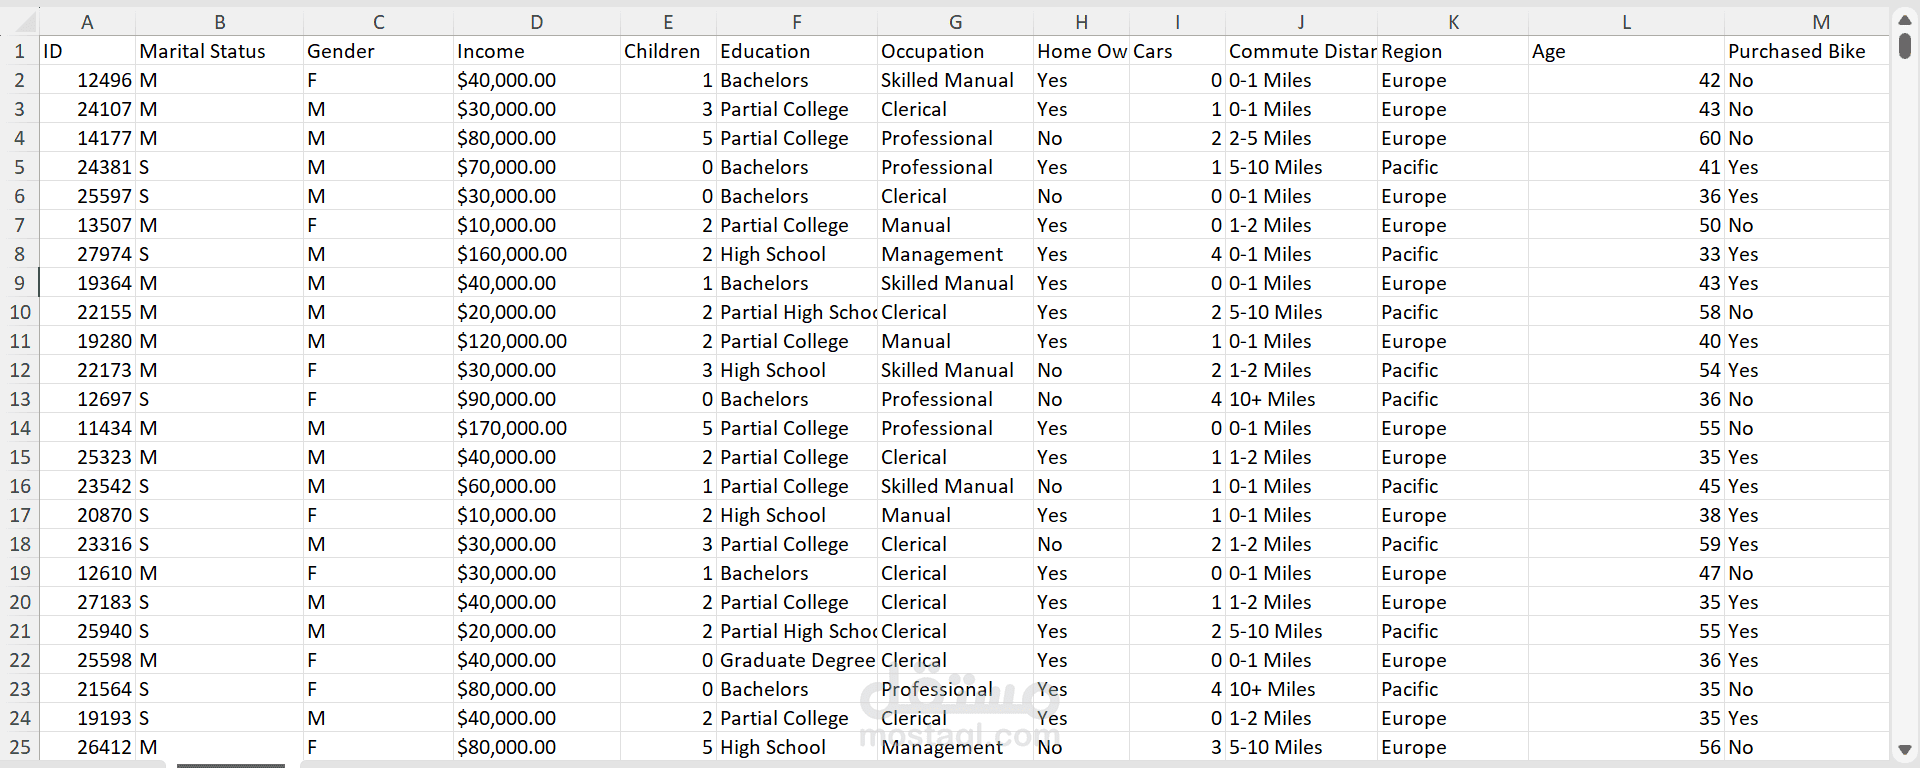
Task: Click income cell $170,000.00
Action: point(537,428)
